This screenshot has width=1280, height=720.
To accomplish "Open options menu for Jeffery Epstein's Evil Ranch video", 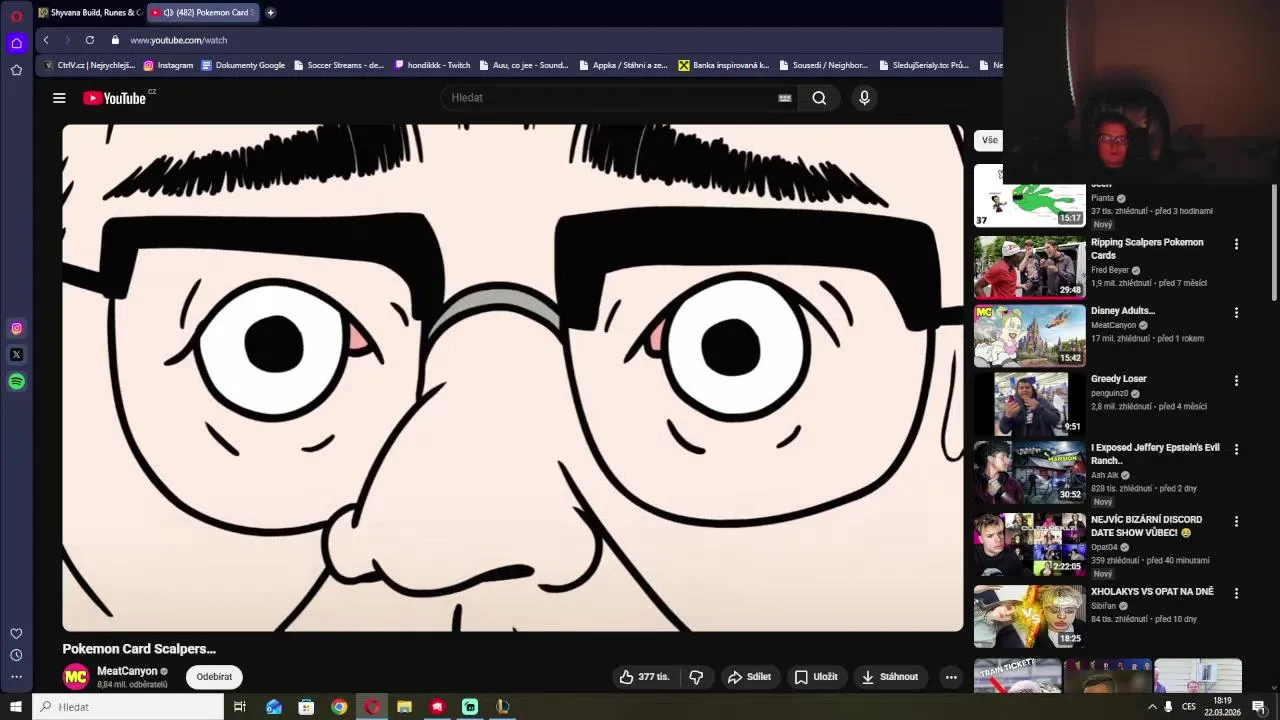I will (x=1236, y=449).
